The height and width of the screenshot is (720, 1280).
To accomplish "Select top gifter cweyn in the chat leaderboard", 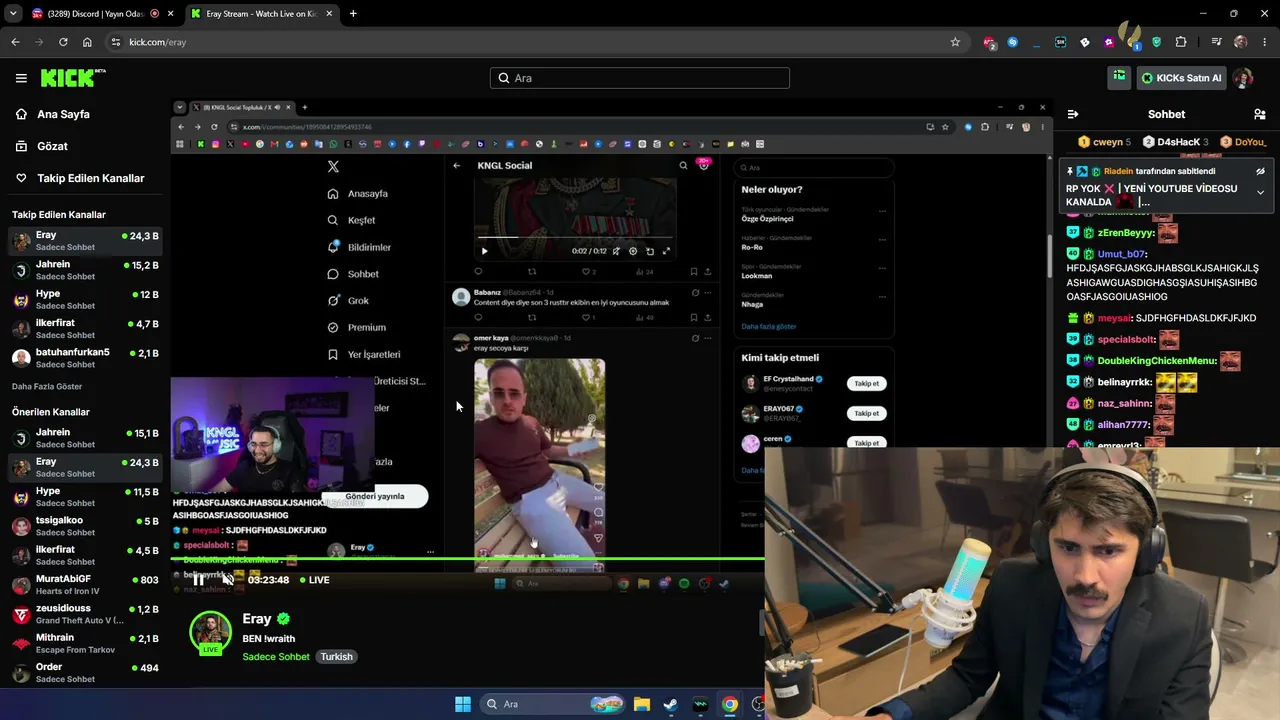I will (1104, 142).
